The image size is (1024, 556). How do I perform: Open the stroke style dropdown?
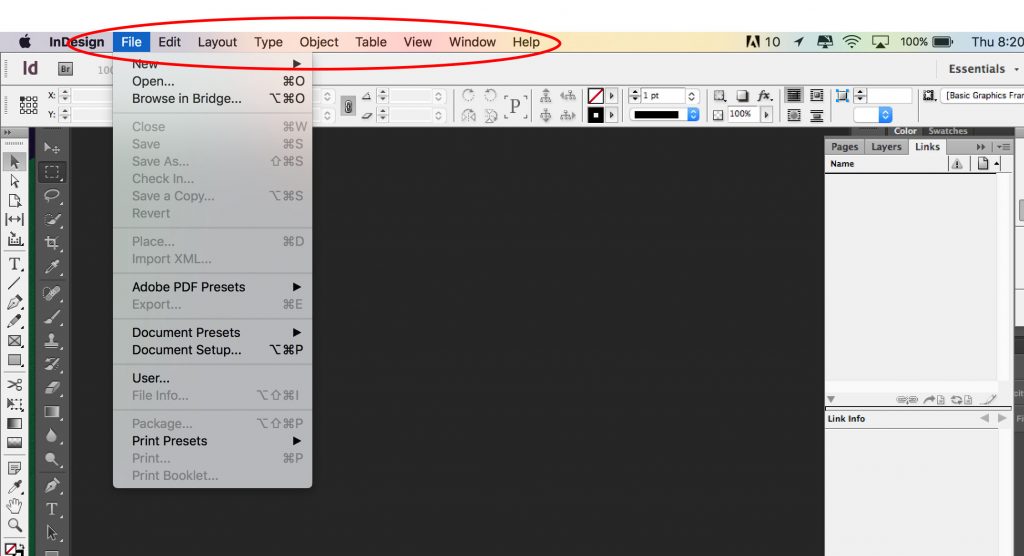693,115
